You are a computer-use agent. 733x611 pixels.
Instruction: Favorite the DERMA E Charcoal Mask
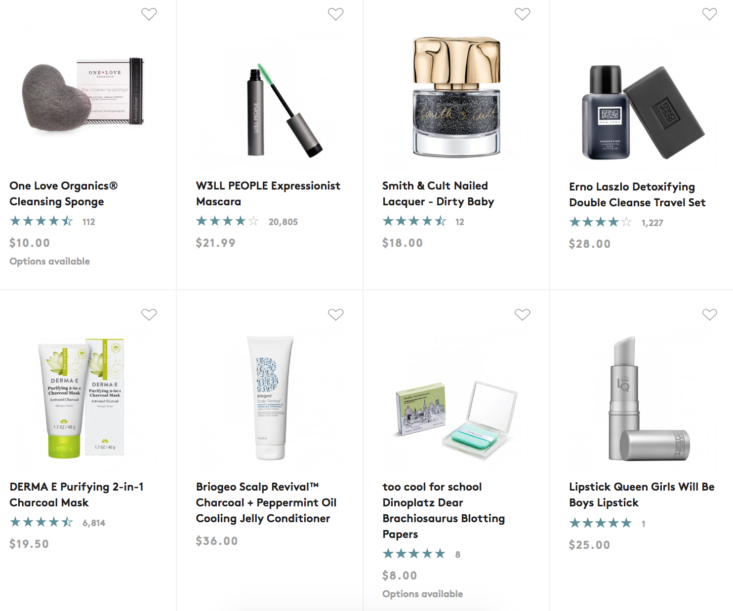point(149,315)
